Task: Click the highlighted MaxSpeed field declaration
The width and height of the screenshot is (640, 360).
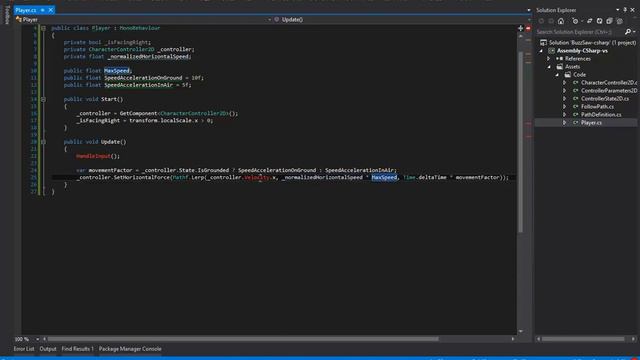Action: pyautogui.click(x=117, y=71)
